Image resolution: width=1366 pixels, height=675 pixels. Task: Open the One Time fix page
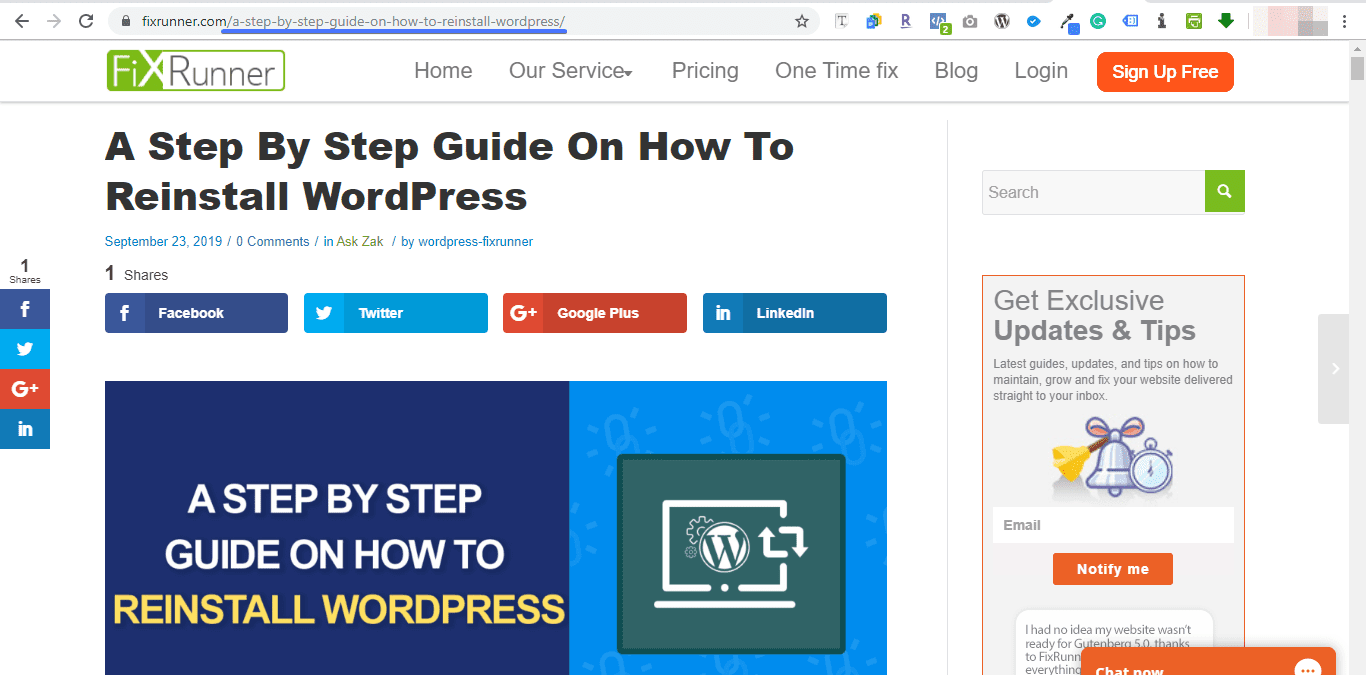point(837,71)
